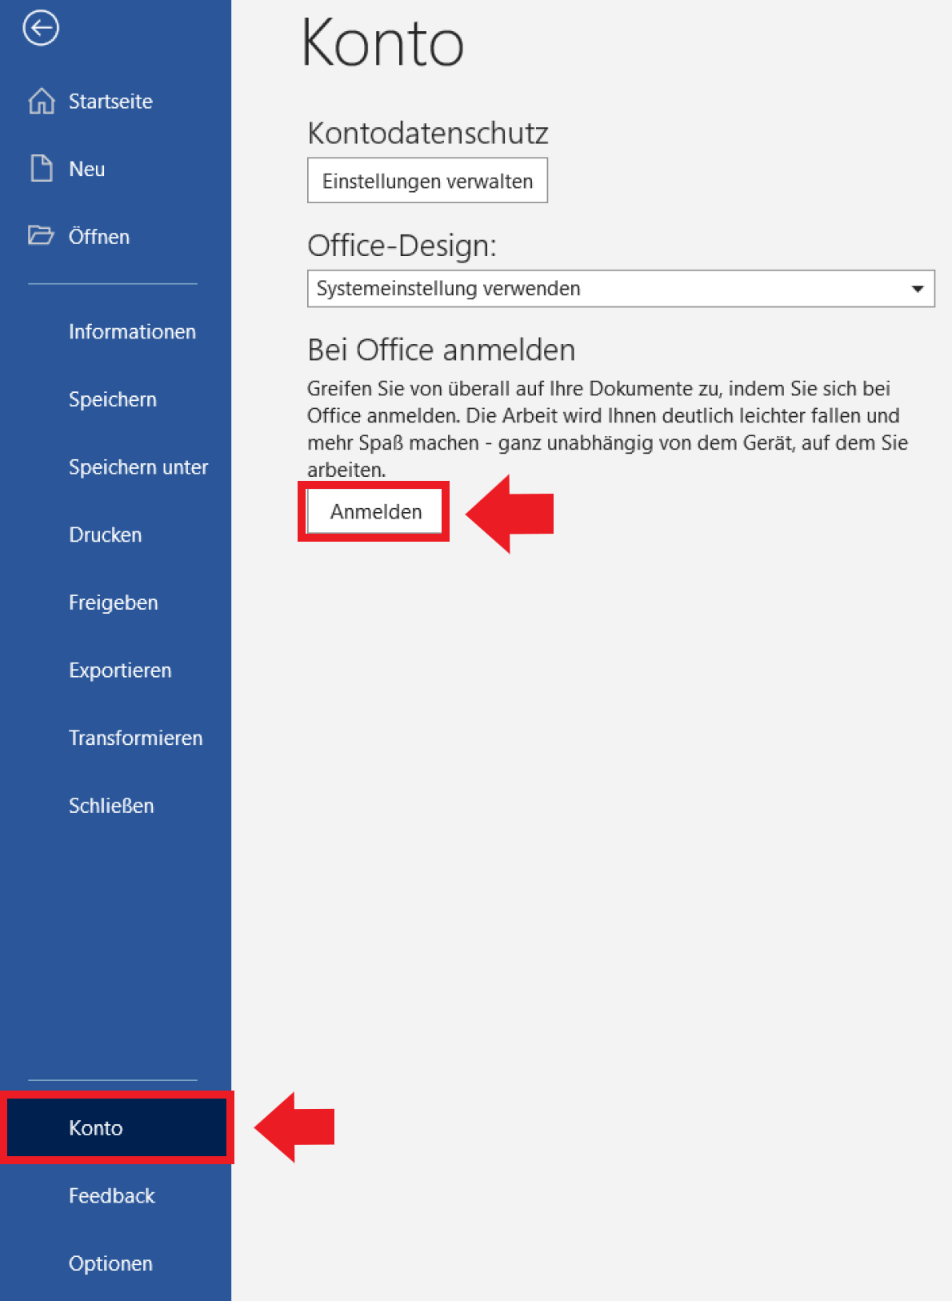Select Speichern in the sidebar
952x1301 pixels.
112,400
